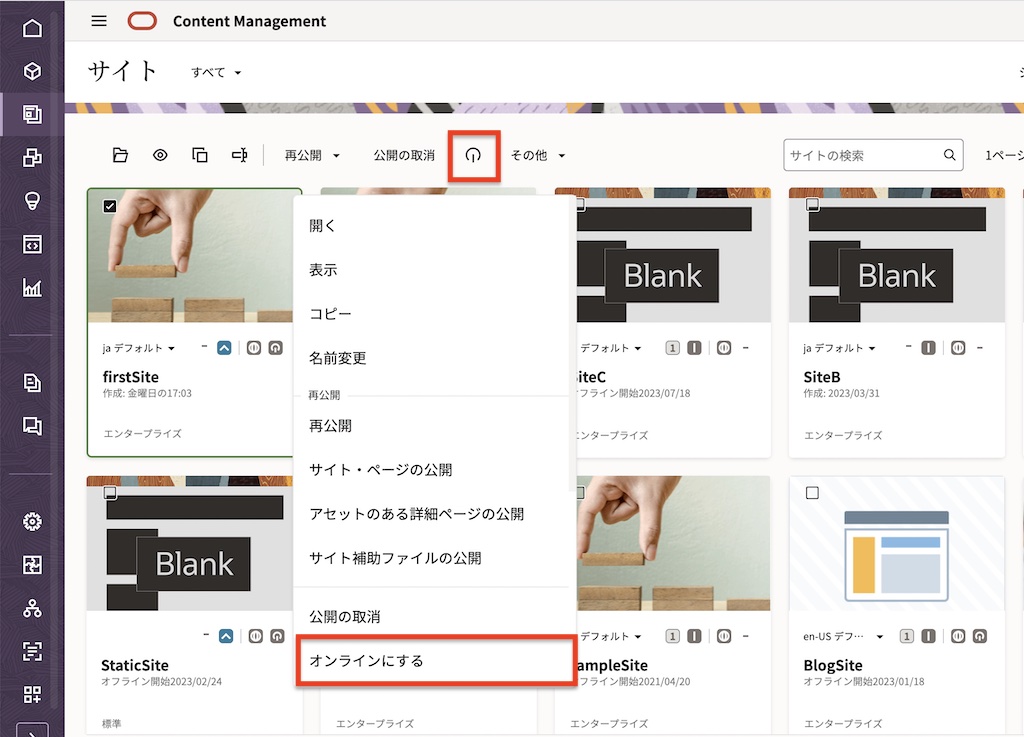
Task: Click the home icon in left sidebar
Action: [32, 28]
